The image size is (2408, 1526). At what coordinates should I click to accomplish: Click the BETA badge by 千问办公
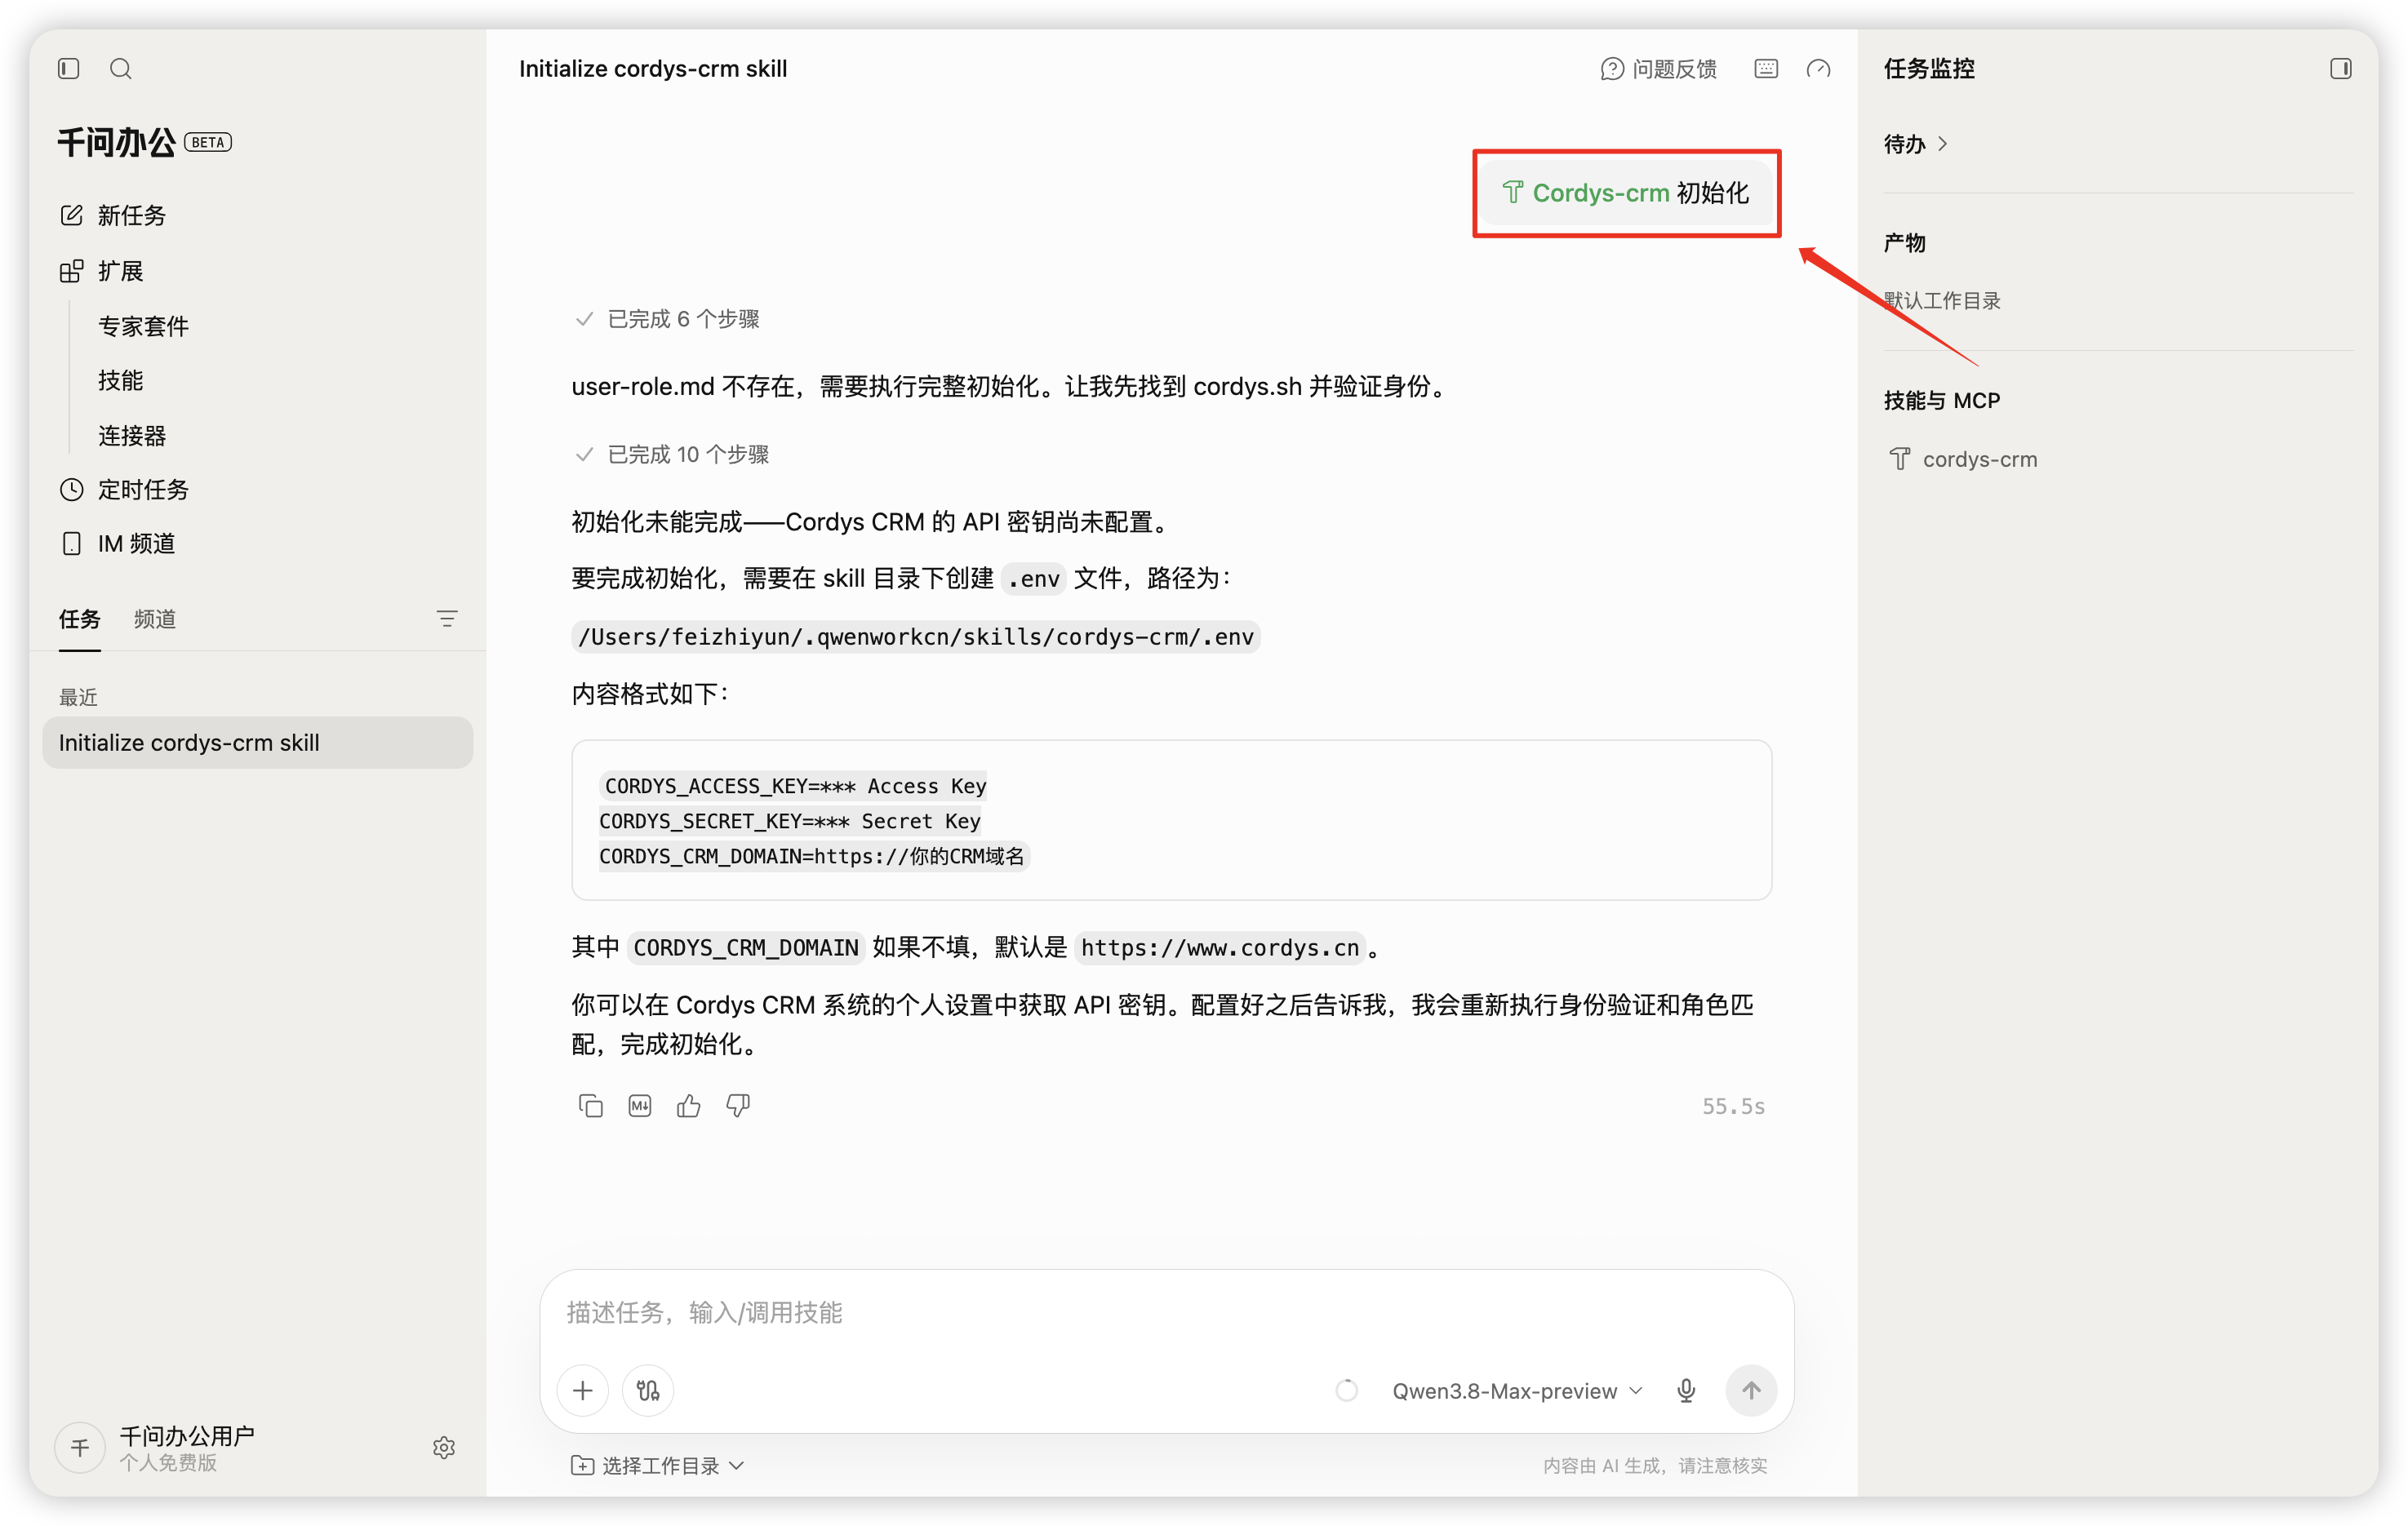coord(208,142)
